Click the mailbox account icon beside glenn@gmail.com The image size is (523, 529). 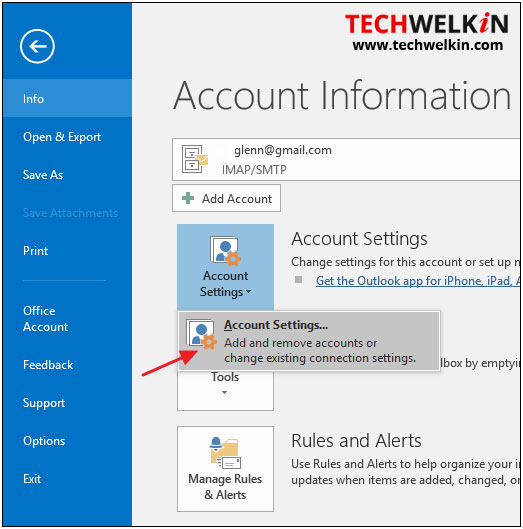pyautogui.click(x=195, y=159)
